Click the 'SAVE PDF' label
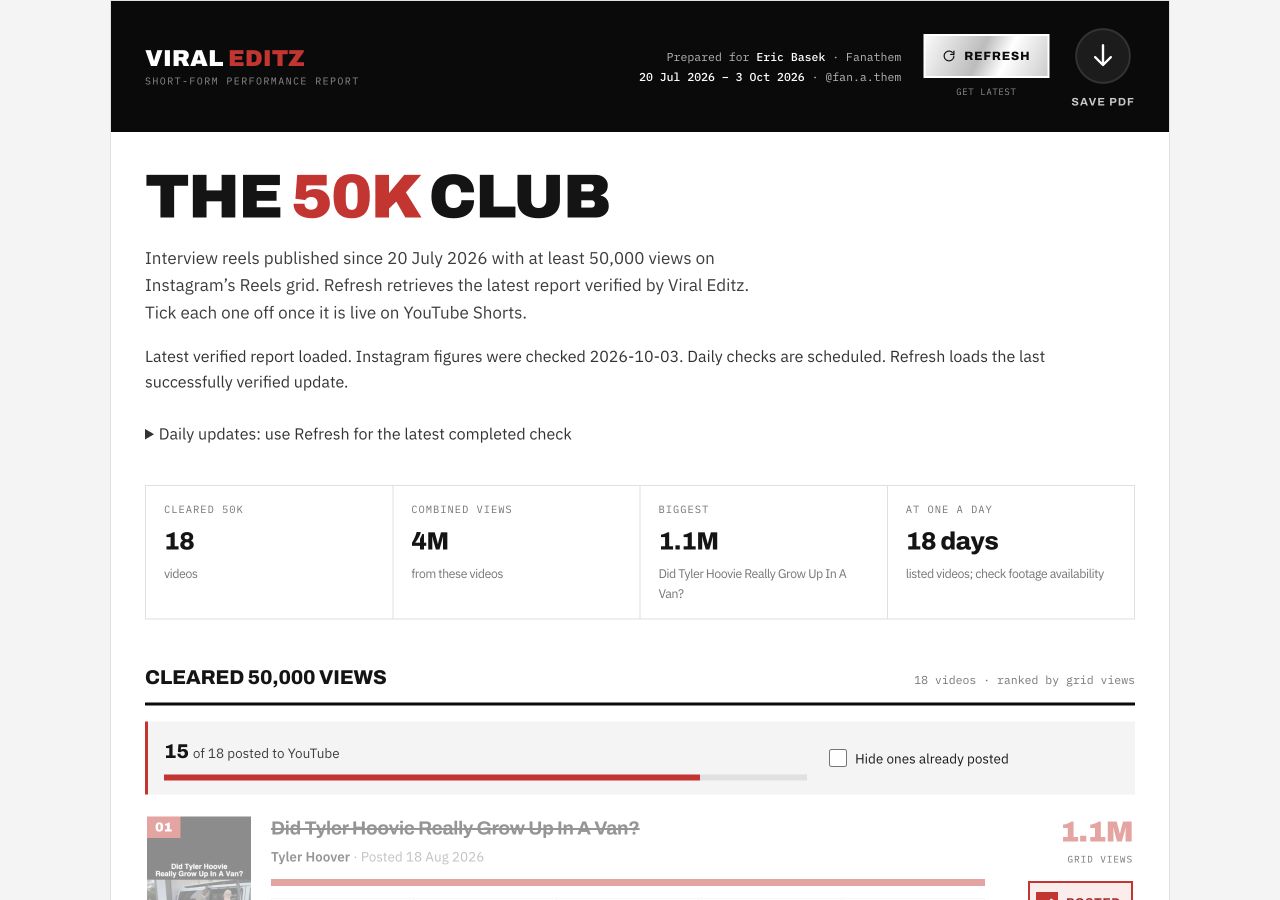This screenshot has height=900, width=1280. point(1103,102)
